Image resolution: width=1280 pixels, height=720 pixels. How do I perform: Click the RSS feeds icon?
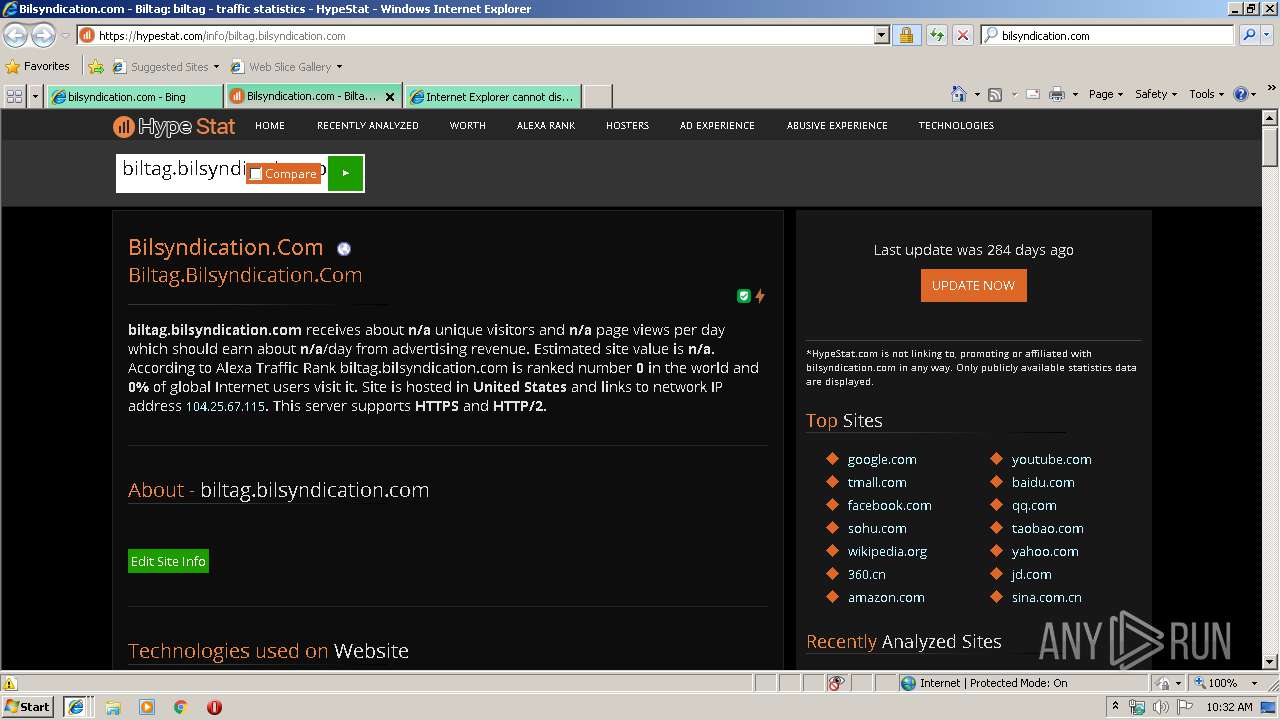tap(994, 94)
